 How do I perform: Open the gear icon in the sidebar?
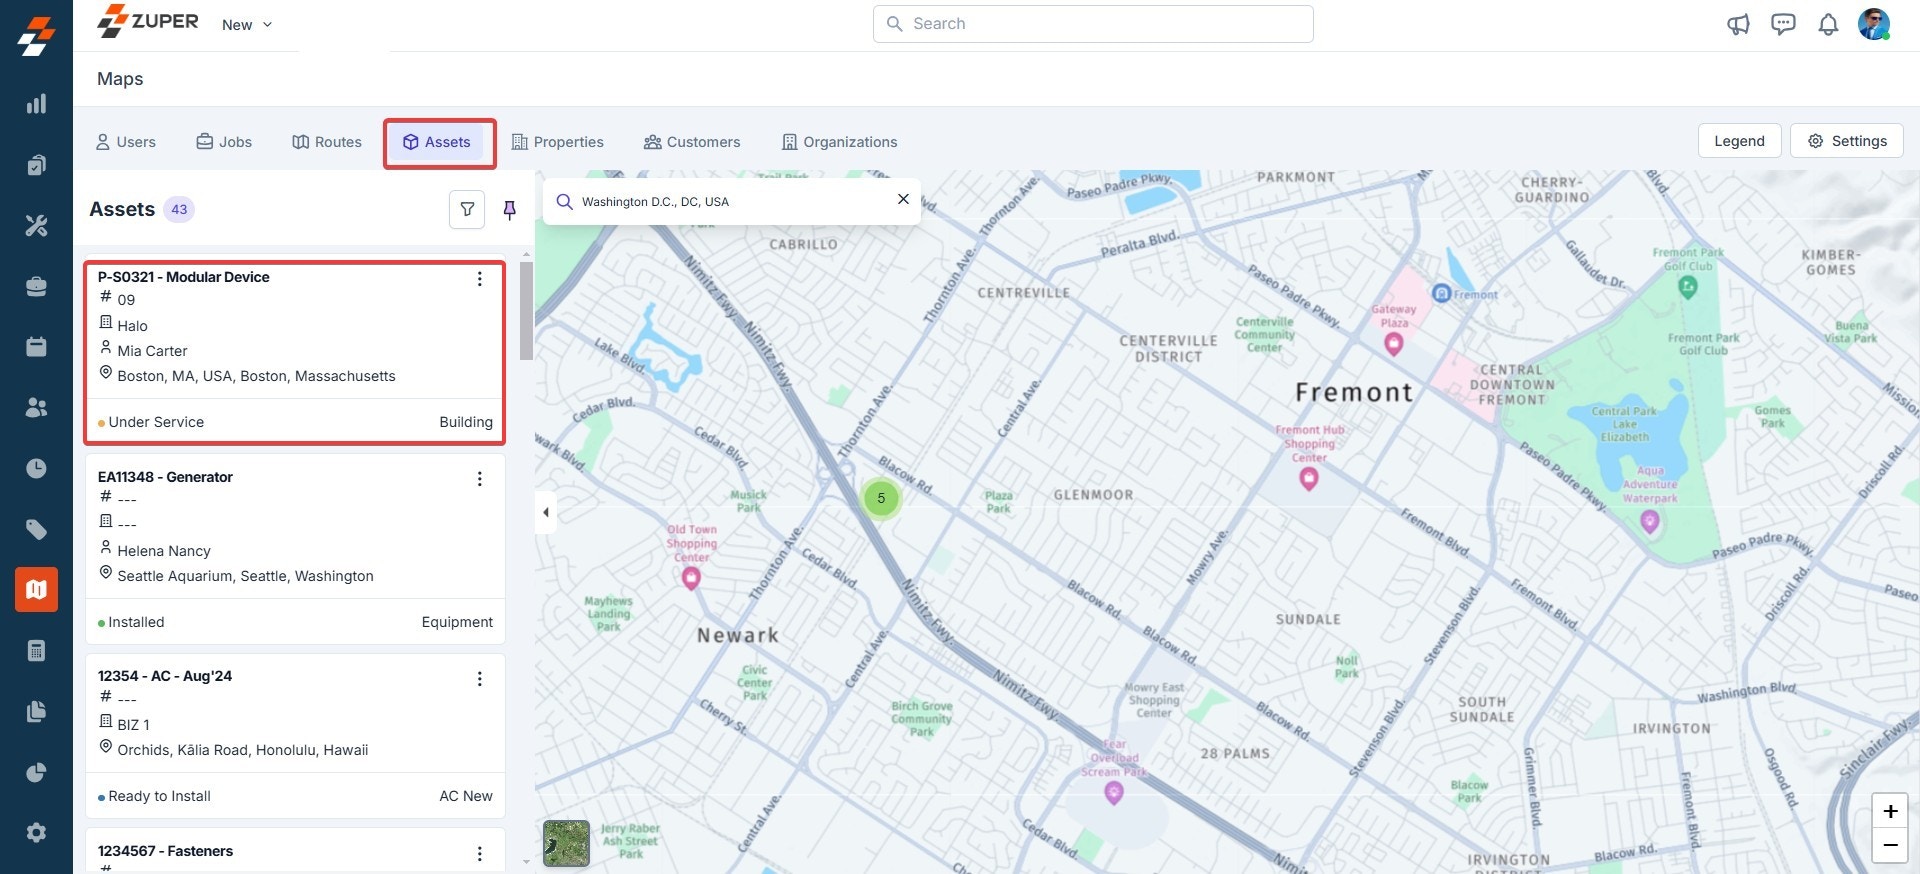36,833
